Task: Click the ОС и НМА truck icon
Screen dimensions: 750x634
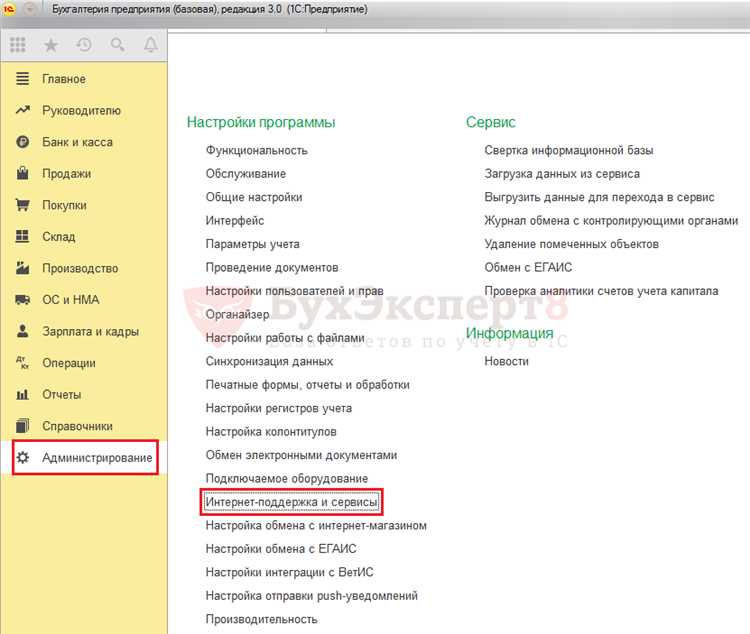Action: click(22, 300)
